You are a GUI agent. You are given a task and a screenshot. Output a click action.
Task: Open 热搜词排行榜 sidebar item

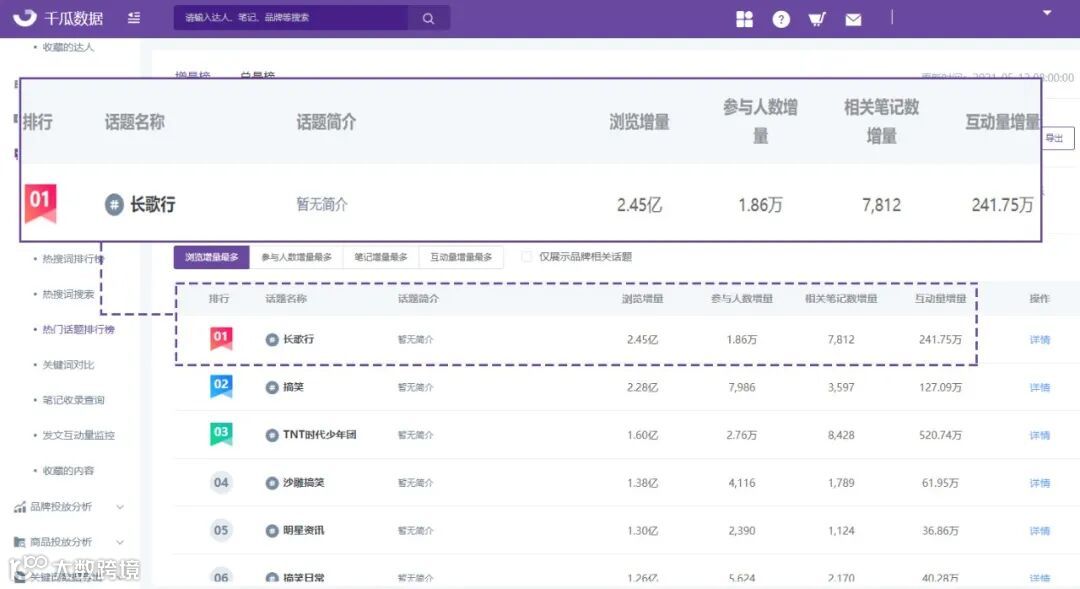click(73, 259)
